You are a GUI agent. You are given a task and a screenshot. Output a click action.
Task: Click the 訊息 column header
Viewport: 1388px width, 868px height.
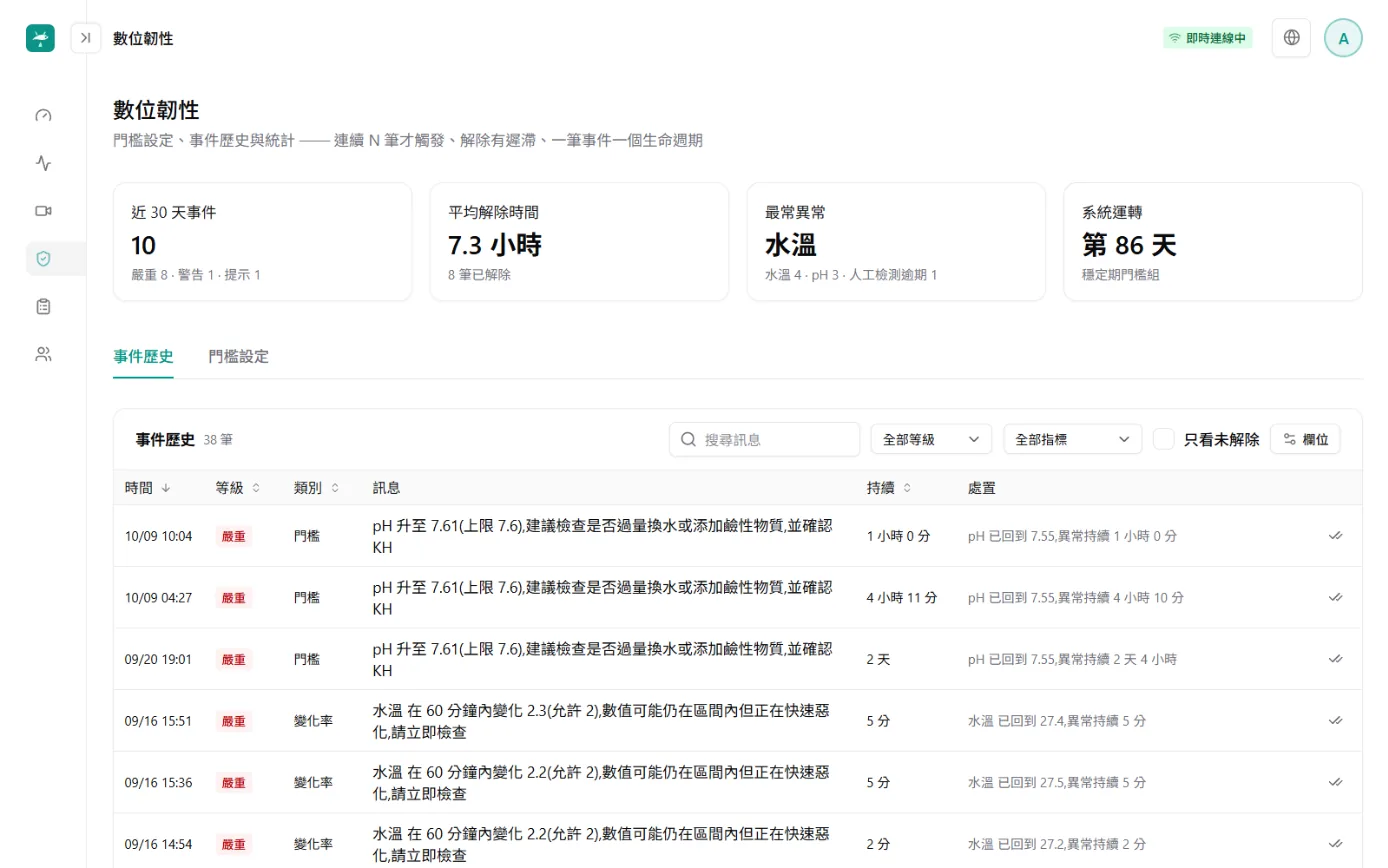point(386,488)
